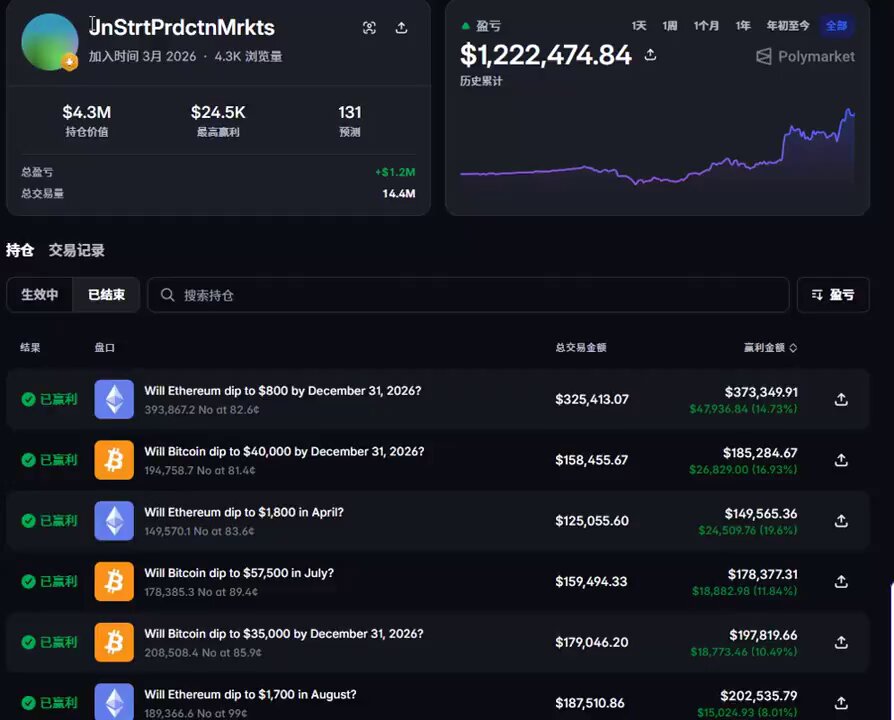Click the Bitcoin icon for the $40,000 market
The height and width of the screenshot is (720, 894).
click(x=114, y=460)
